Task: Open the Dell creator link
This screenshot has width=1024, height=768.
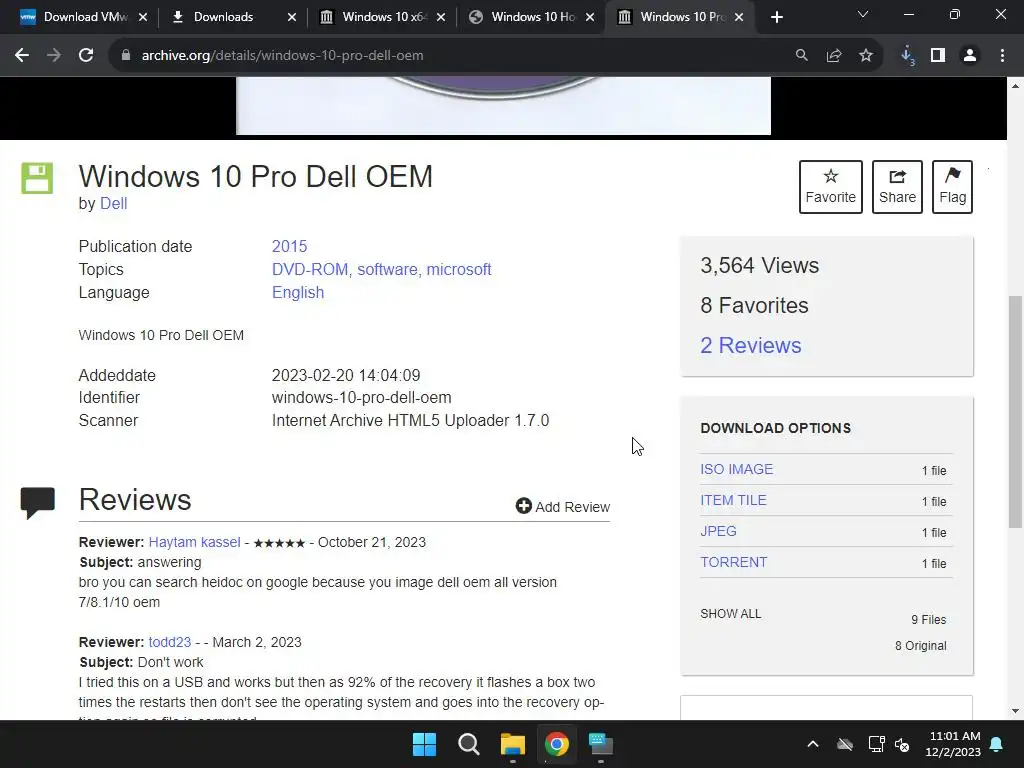Action: (x=114, y=204)
